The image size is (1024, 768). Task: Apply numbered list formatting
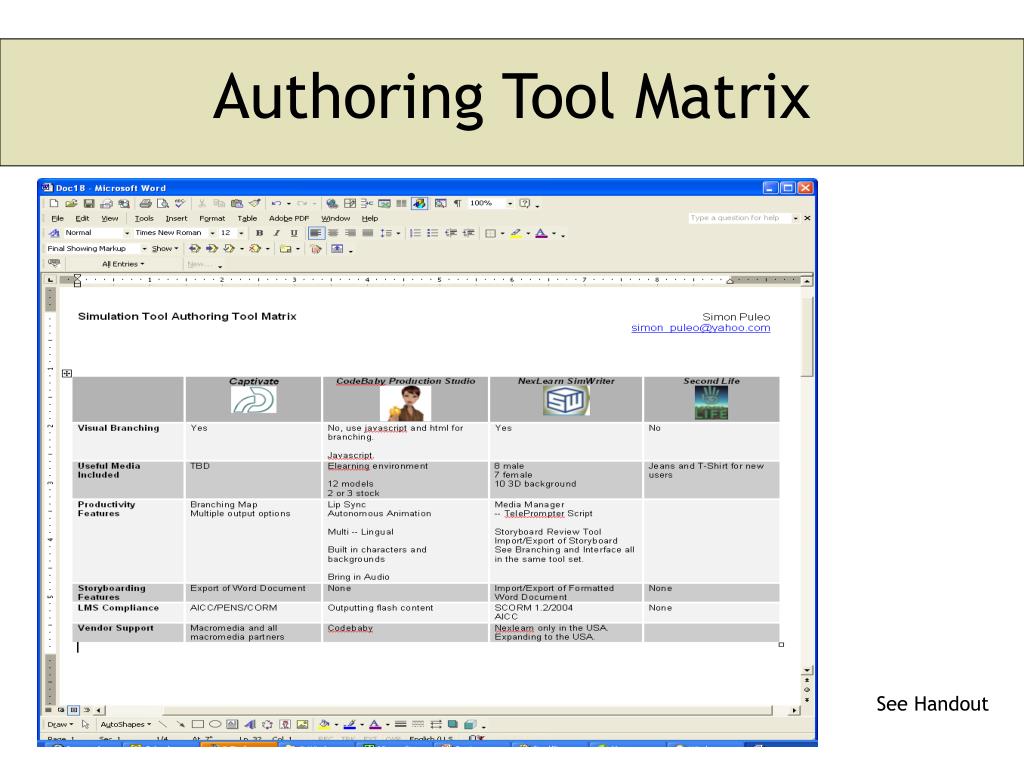click(x=415, y=233)
